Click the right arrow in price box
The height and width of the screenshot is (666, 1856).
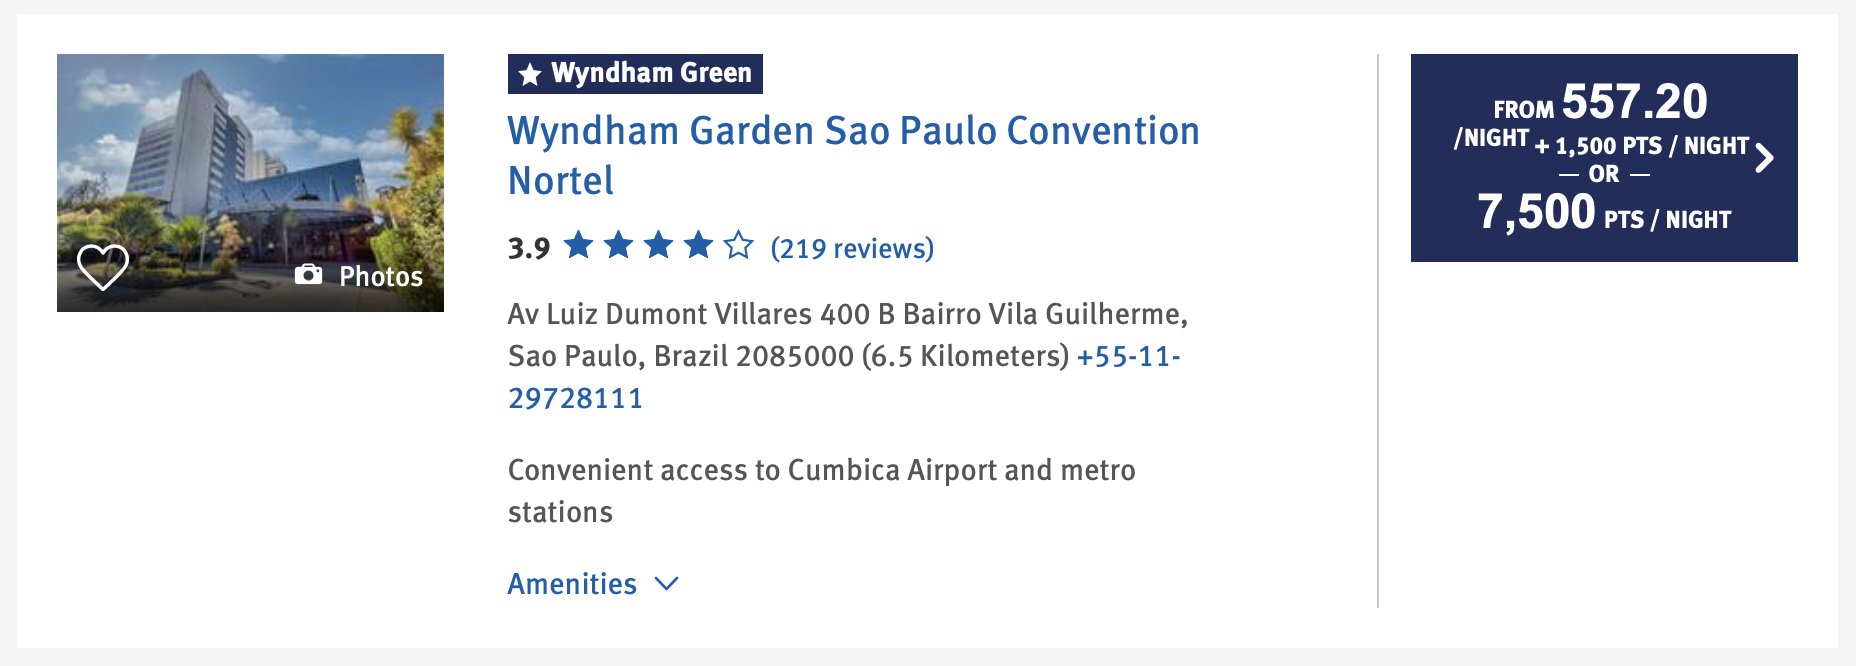[1765, 158]
